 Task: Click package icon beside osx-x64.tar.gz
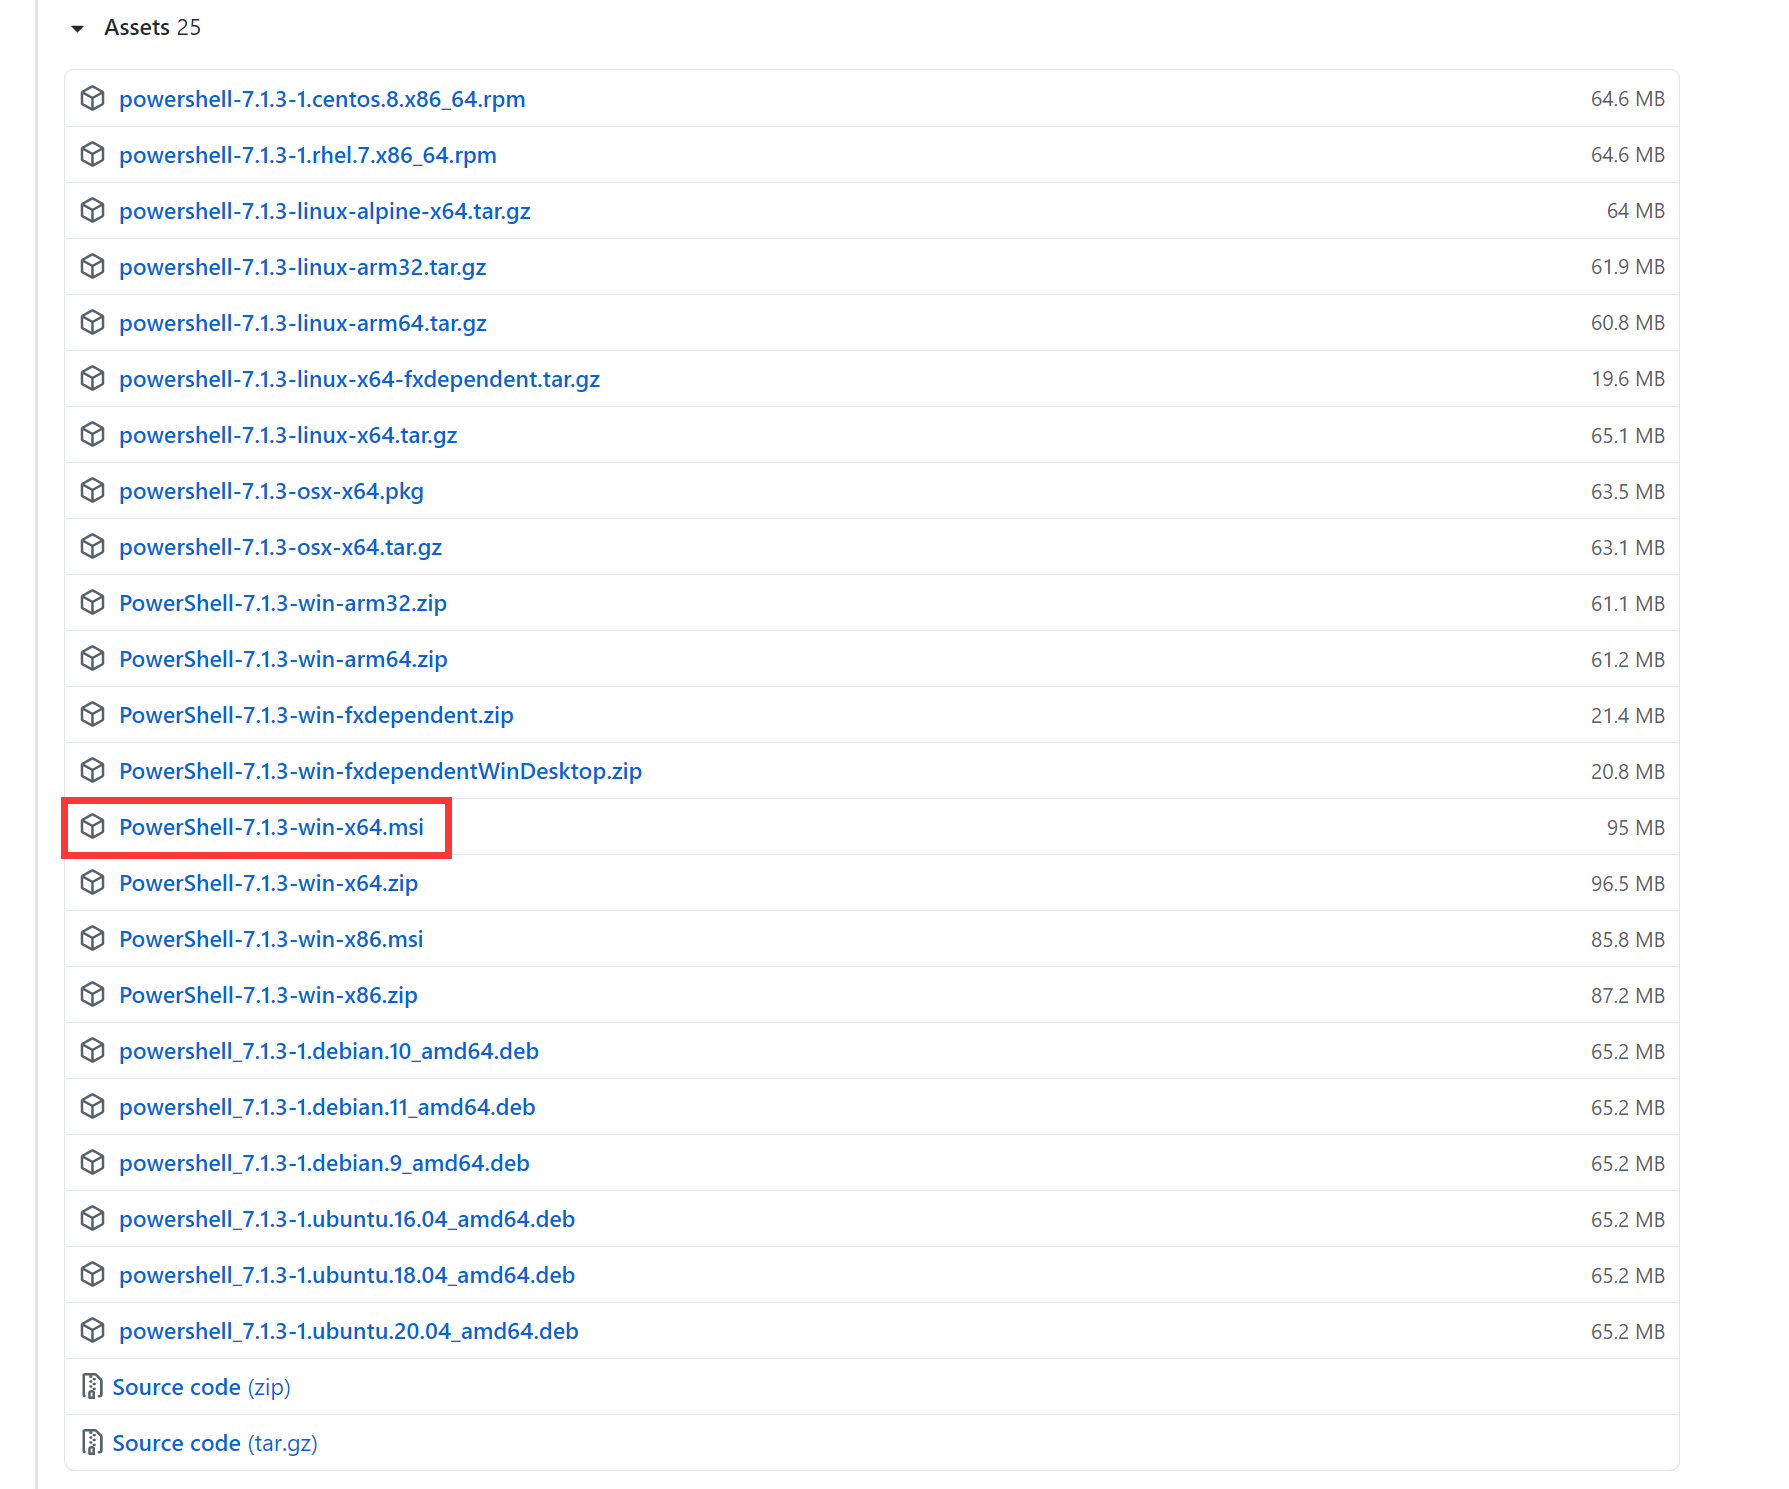click(x=92, y=546)
